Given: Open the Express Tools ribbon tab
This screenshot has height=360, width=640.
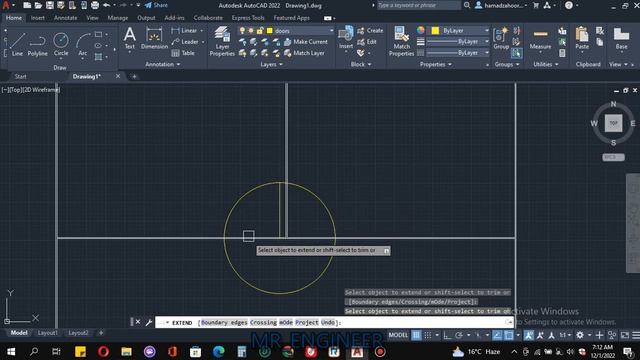Looking at the screenshot, I should coord(248,18).
